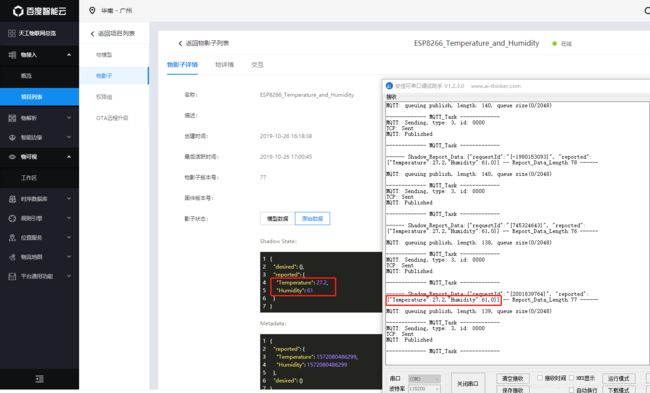Click the serial debug assistant app icon
This screenshot has height=393, width=650.
coord(389,86)
